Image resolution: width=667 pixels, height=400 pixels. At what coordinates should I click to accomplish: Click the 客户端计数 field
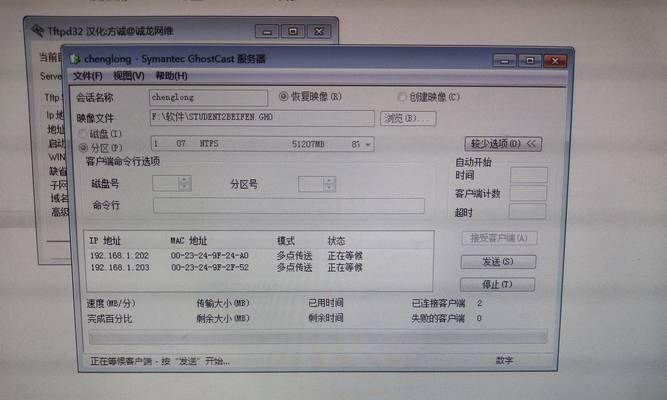528,193
